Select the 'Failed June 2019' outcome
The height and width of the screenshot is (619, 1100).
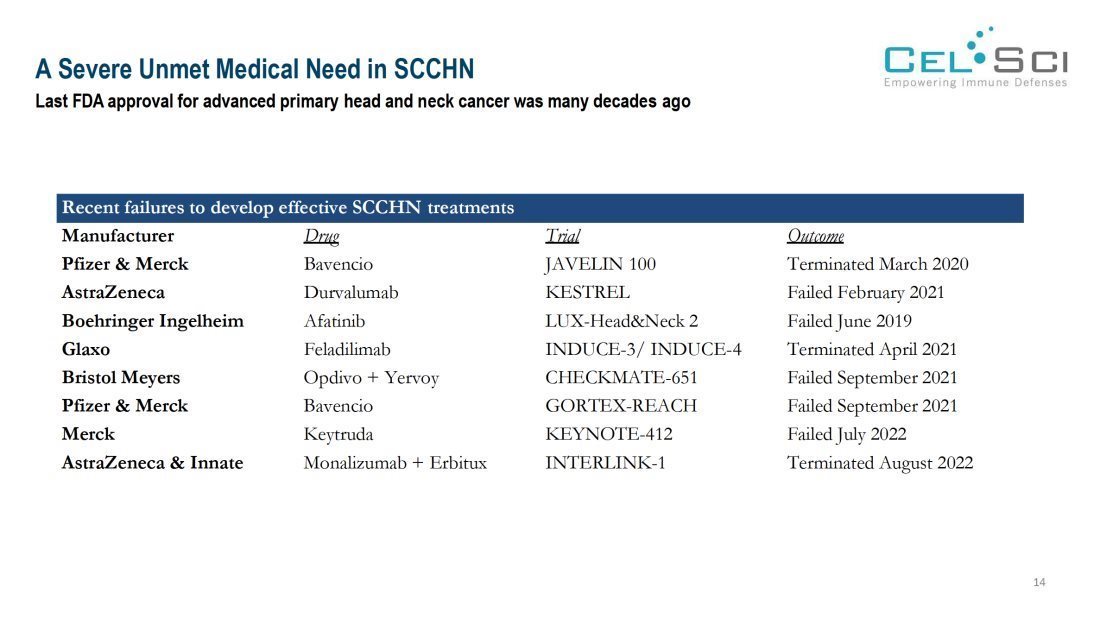[849, 321]
